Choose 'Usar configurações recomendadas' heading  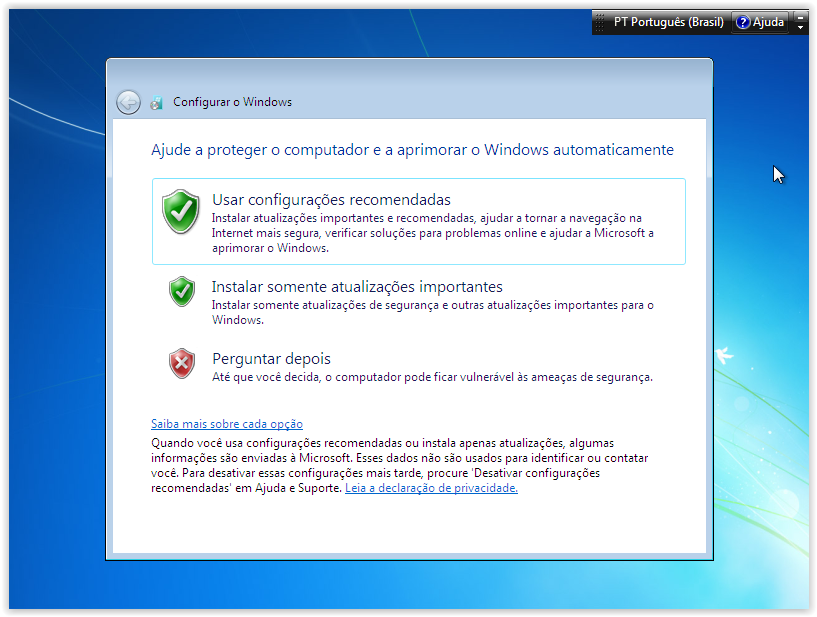pyautogui.click(x=331, y=199)
